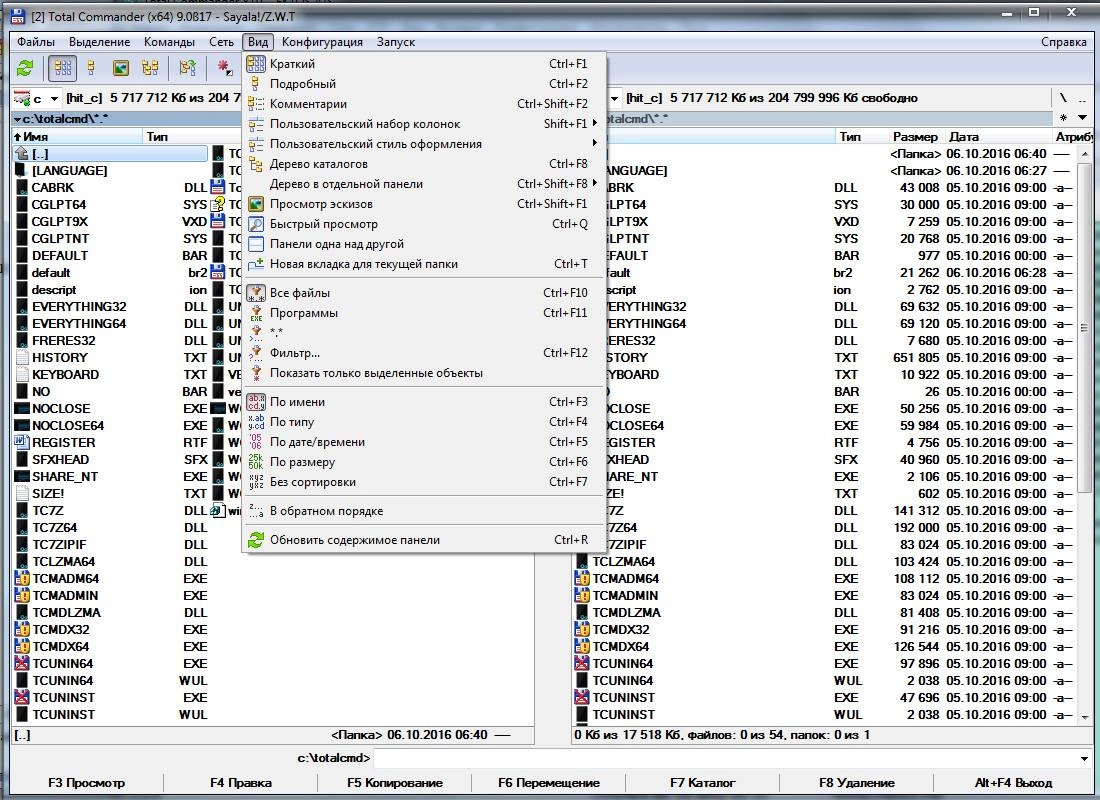Screen dimensions: 1100x800
Task: Open the Справка help menu
Action: pos(1064,41)
